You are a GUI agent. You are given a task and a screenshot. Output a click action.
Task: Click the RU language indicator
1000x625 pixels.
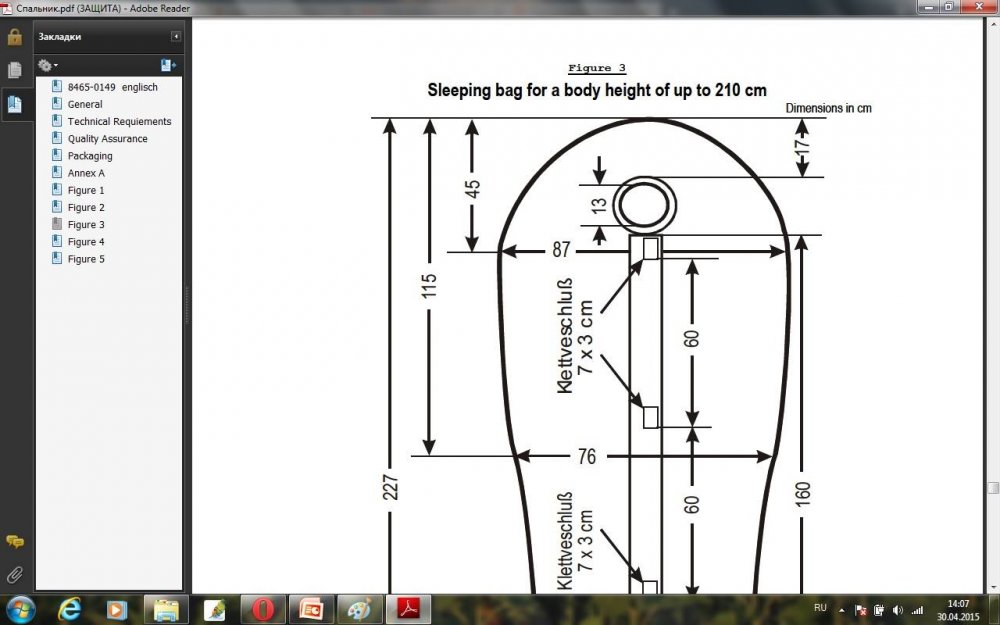820,608
